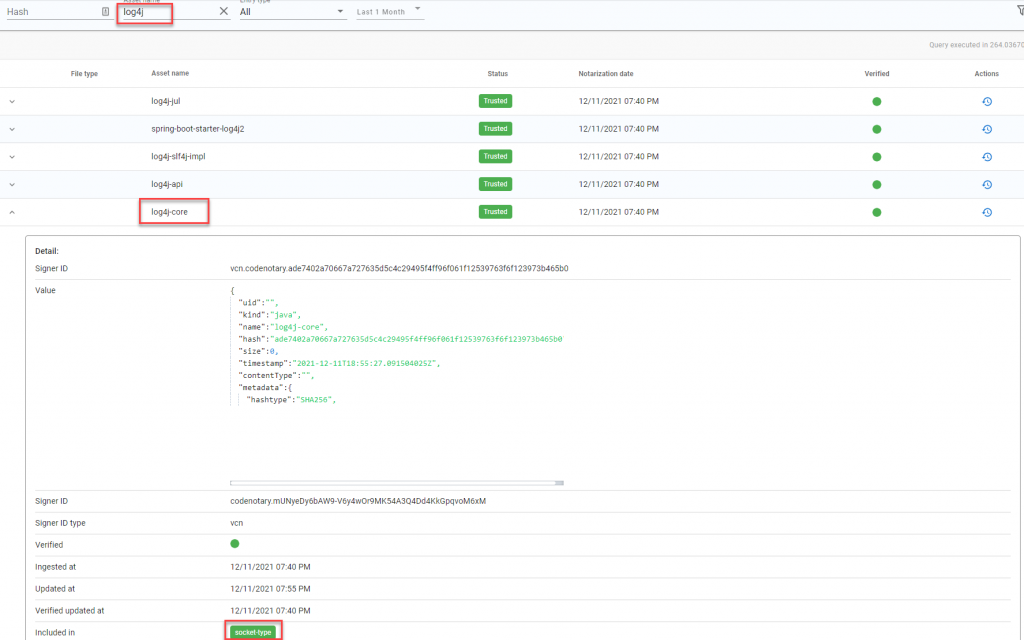
Task: Click the green Verified dot in the detail panel
Action: pos(234,543)
